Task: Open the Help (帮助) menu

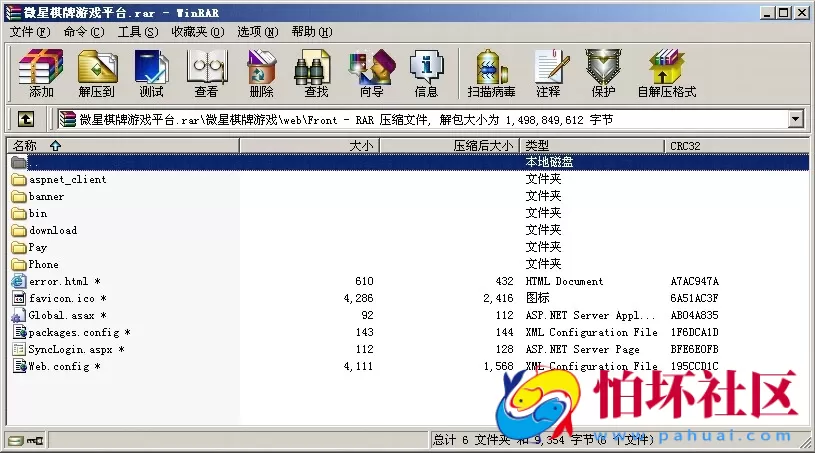Action: (312, 32)
